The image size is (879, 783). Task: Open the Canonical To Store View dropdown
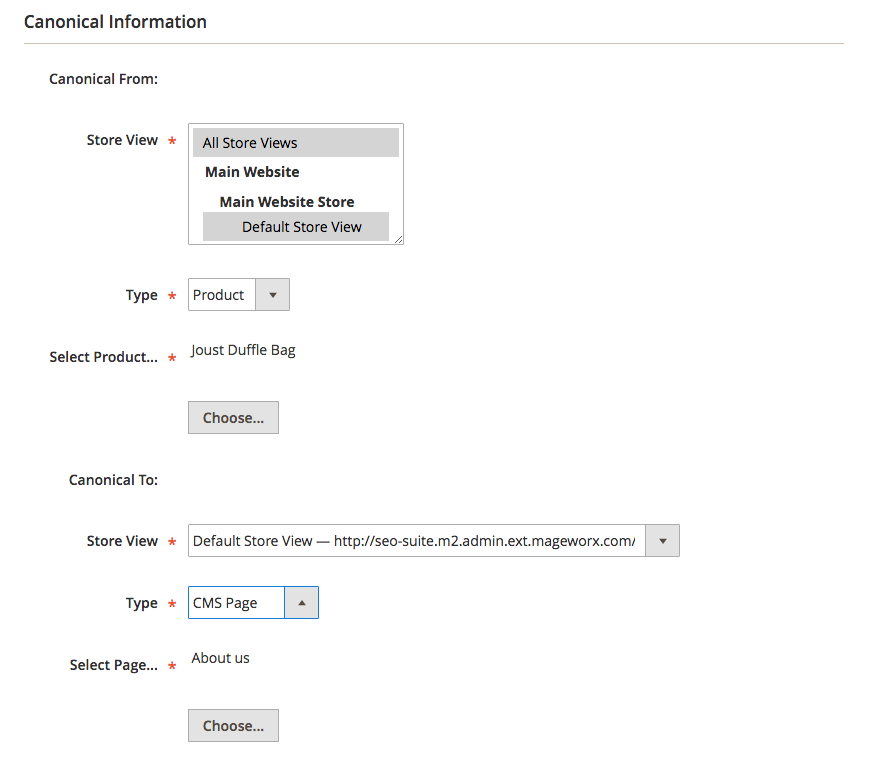coord(434,541)
